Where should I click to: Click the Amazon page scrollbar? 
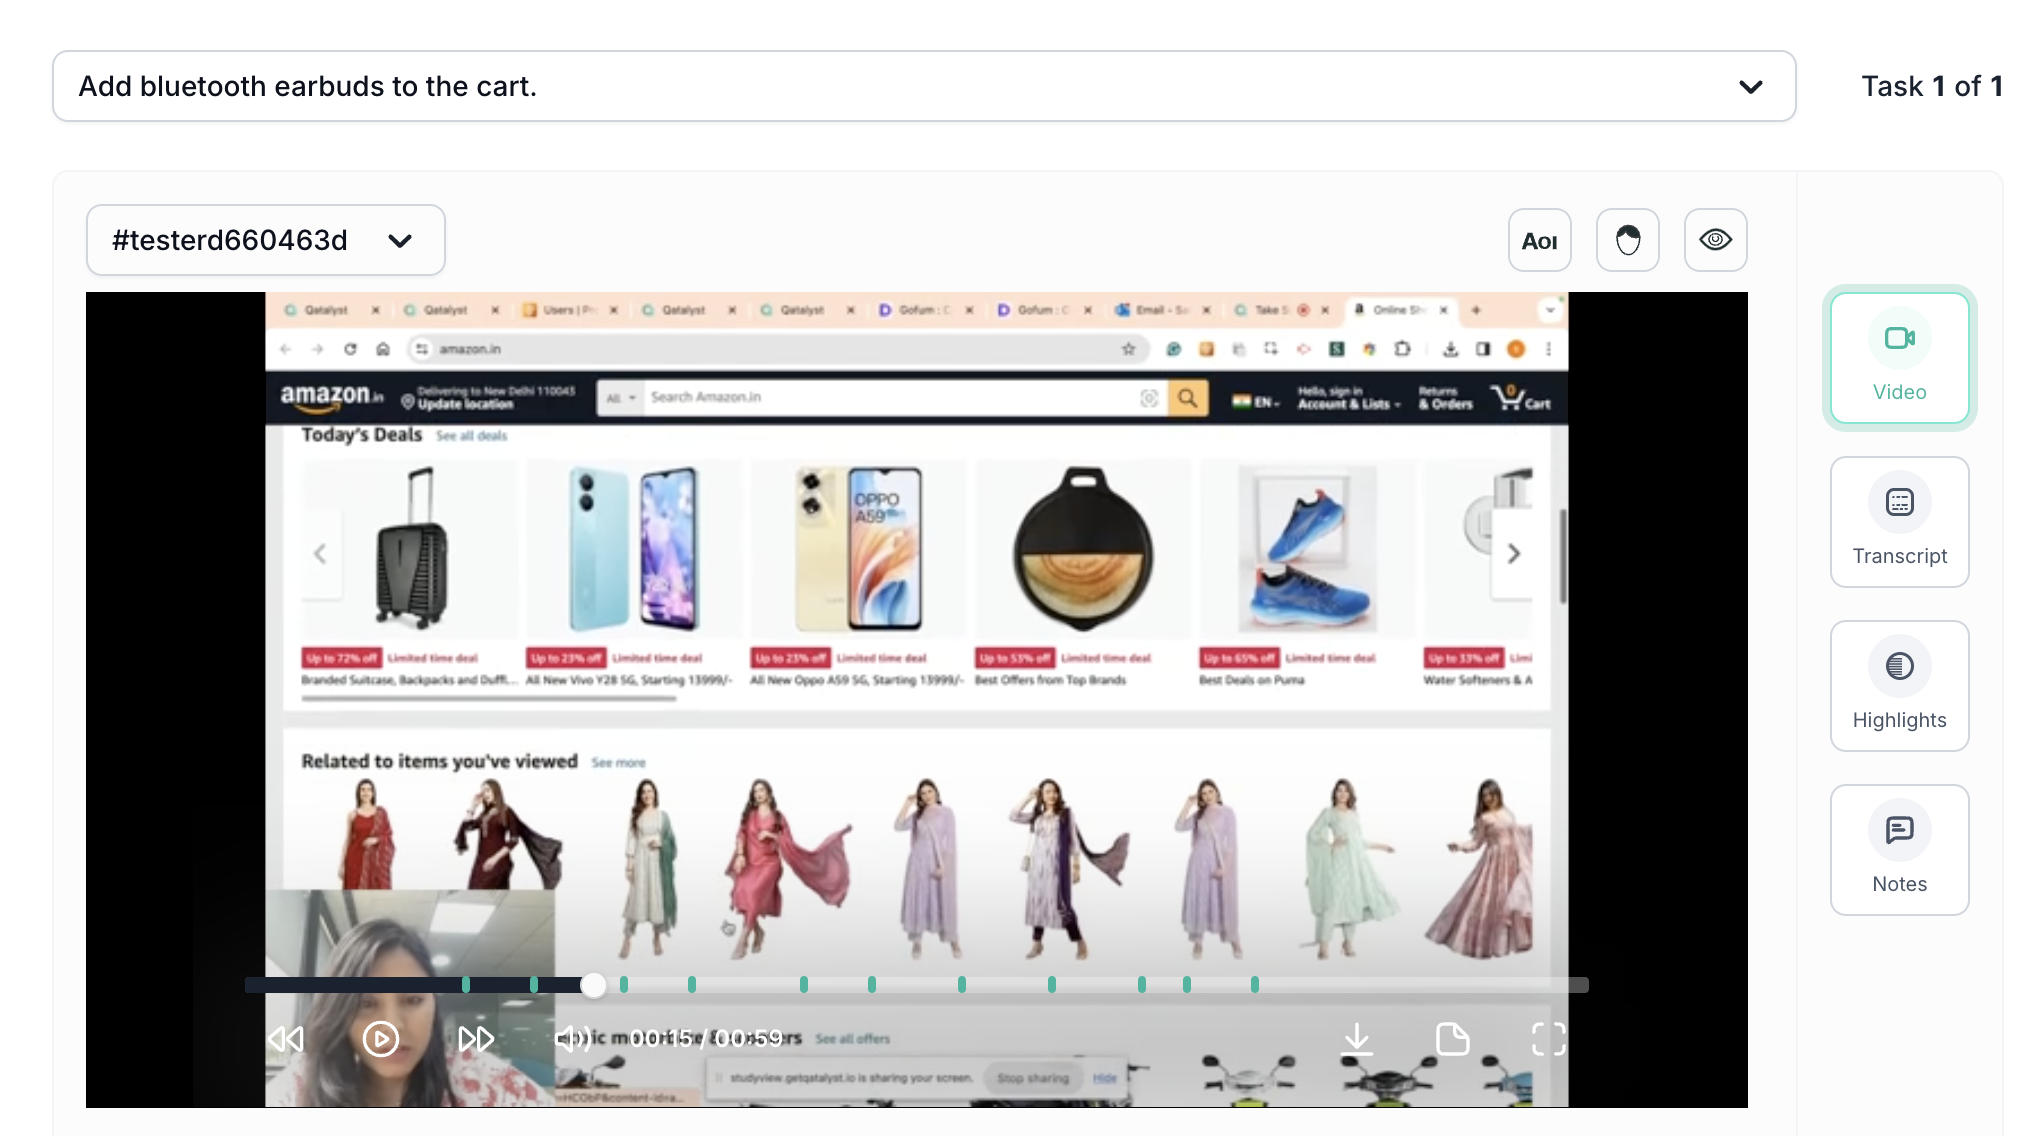pyautogui.click(x=1562, y=556)
